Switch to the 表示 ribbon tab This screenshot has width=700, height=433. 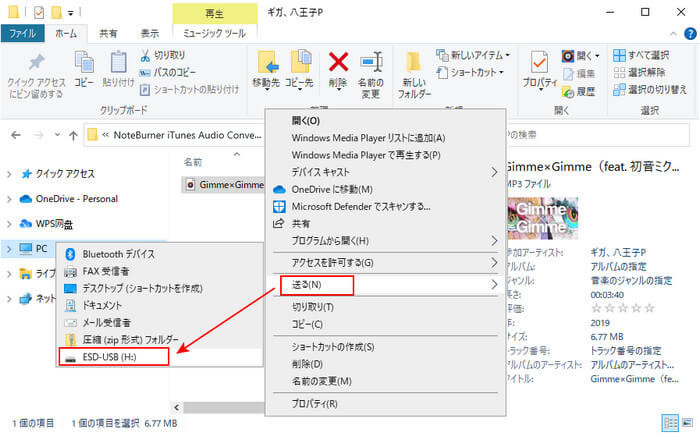pos(150,33)
